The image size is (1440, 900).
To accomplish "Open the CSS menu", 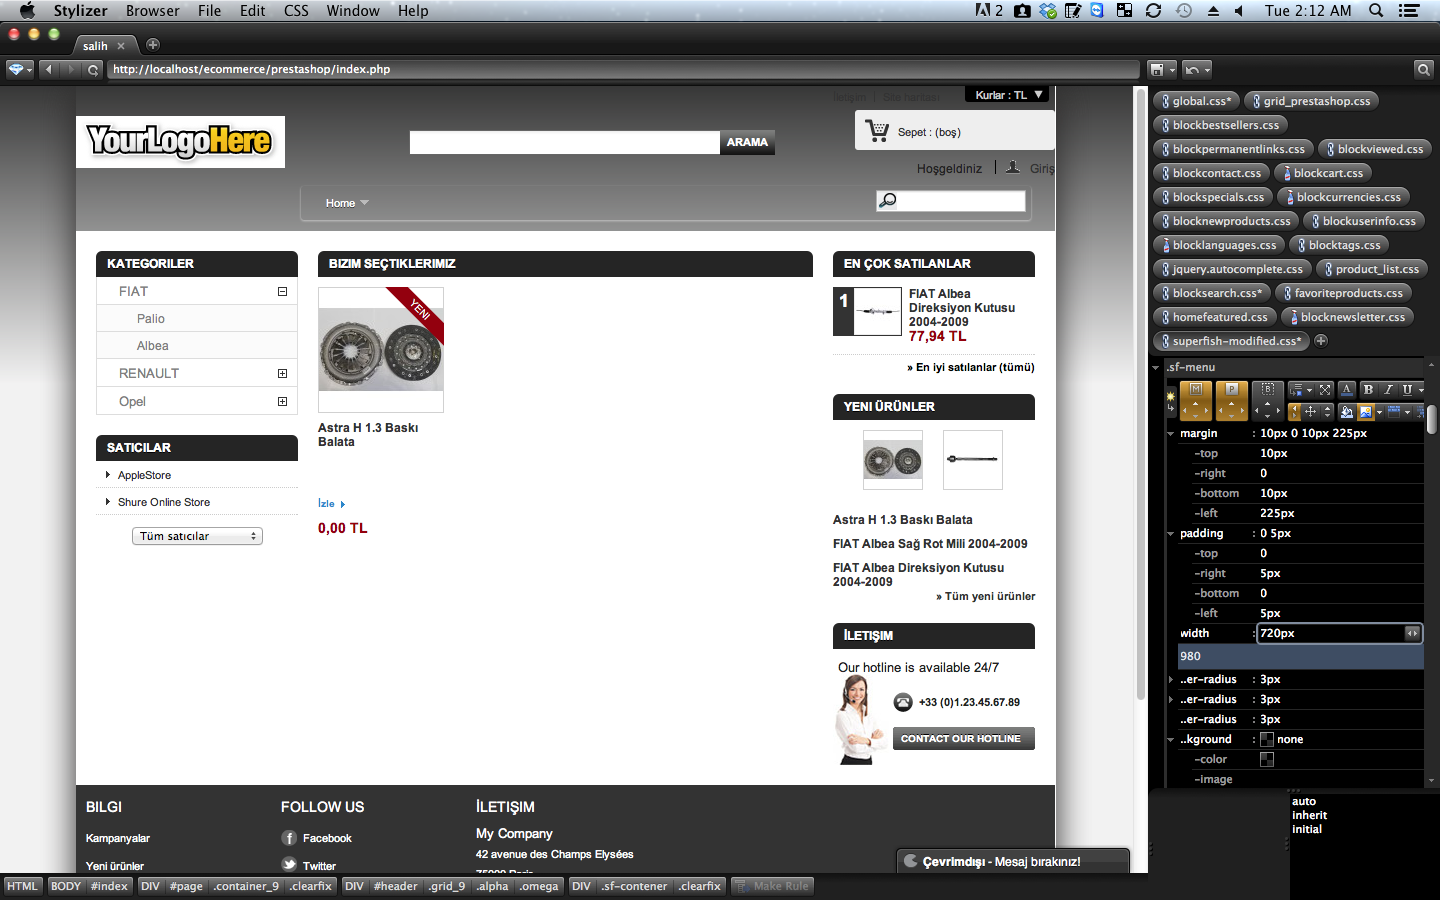I will (x=296, y=10).
